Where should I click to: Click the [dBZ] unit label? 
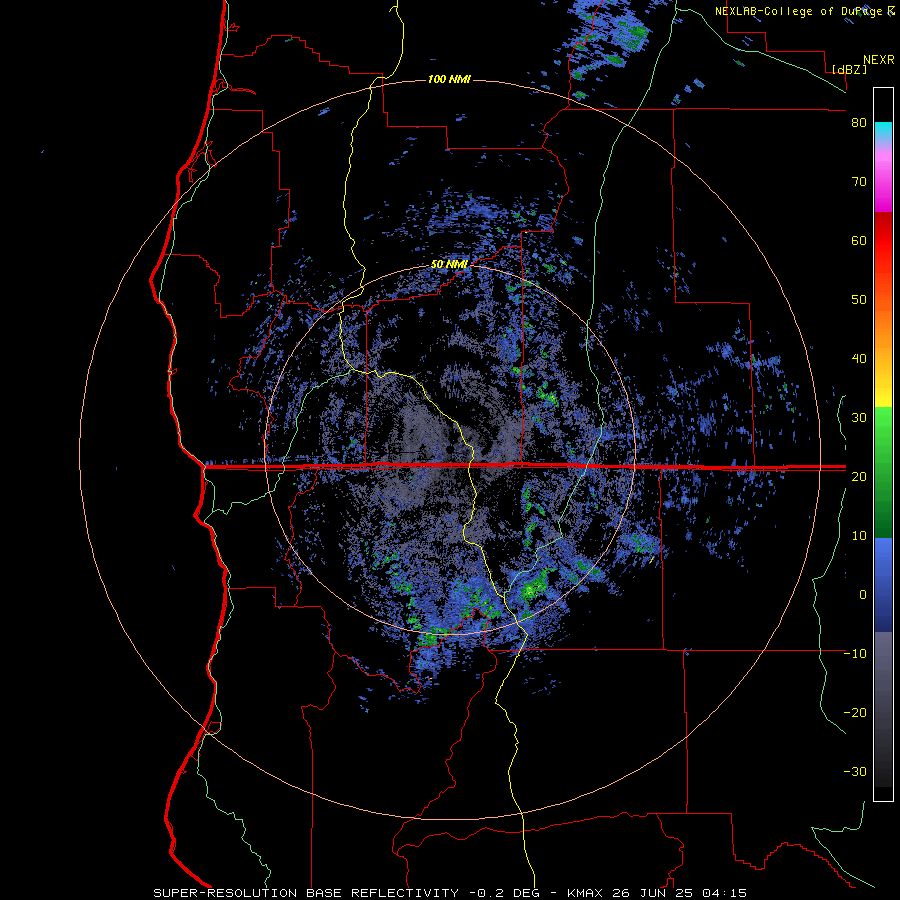click(849, 69)
